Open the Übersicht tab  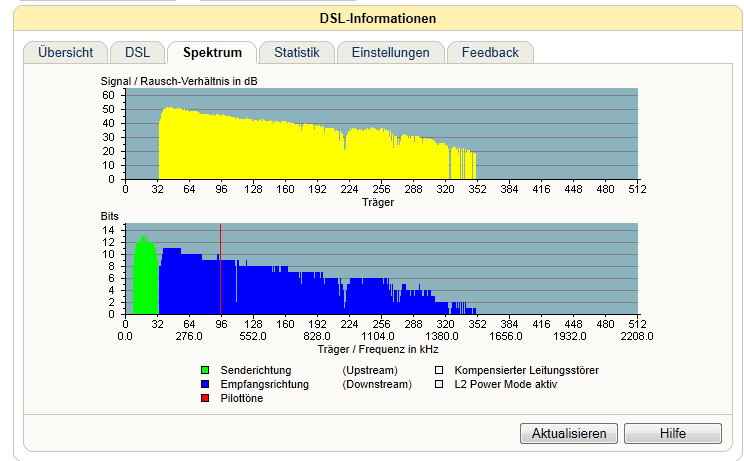[x=65, y=52]
